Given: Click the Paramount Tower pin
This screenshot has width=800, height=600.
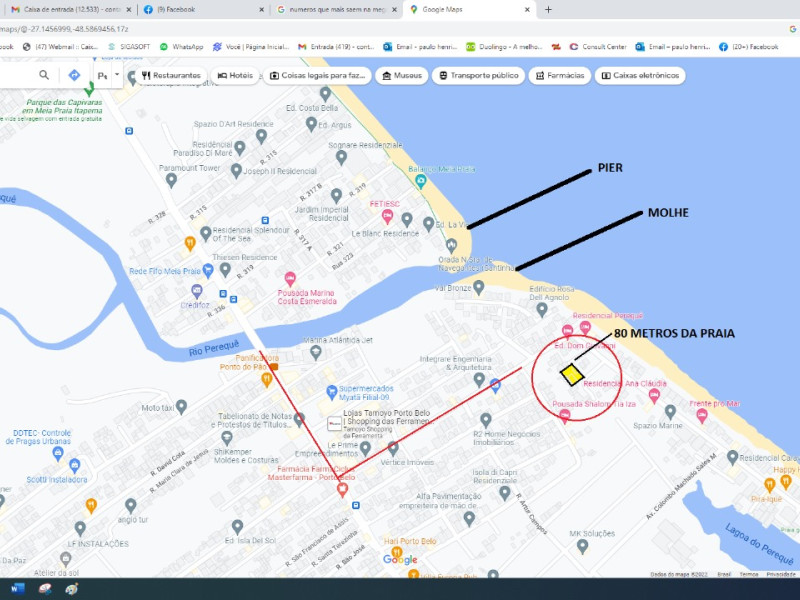Looking at the screenshot, I should coord(171,180).
